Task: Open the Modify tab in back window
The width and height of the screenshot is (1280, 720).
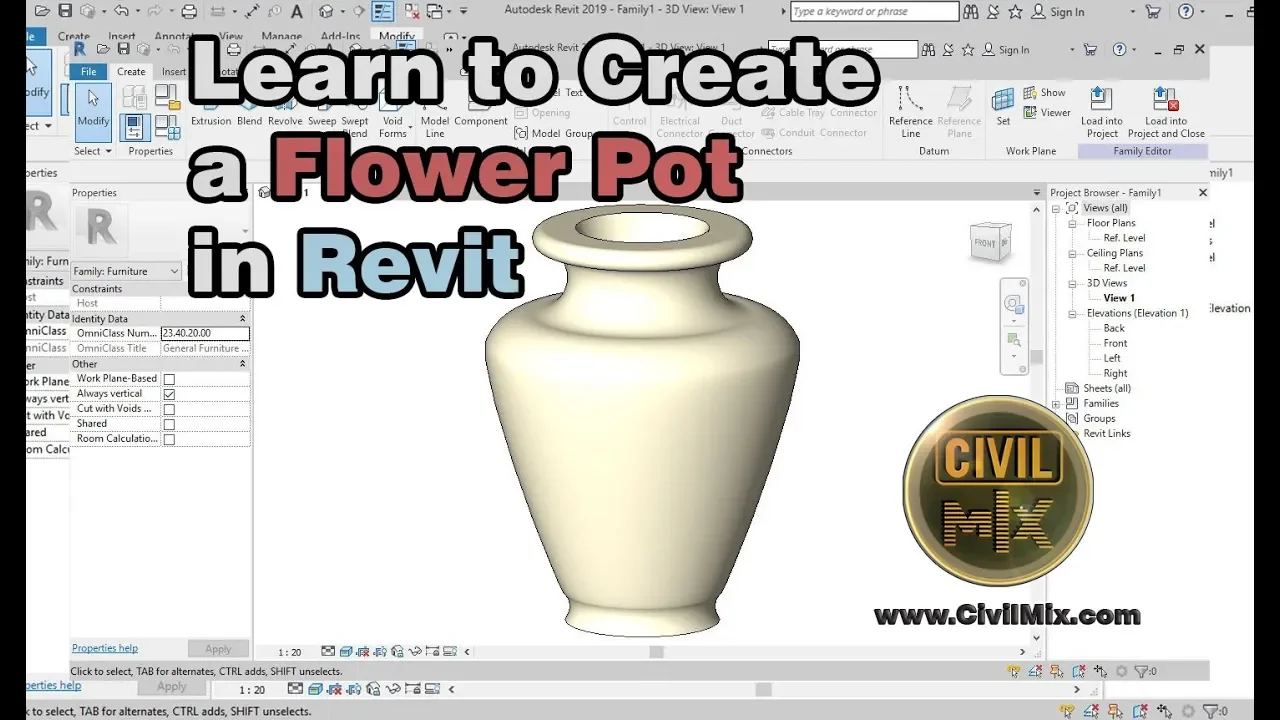Action: [x=397, y=37]
